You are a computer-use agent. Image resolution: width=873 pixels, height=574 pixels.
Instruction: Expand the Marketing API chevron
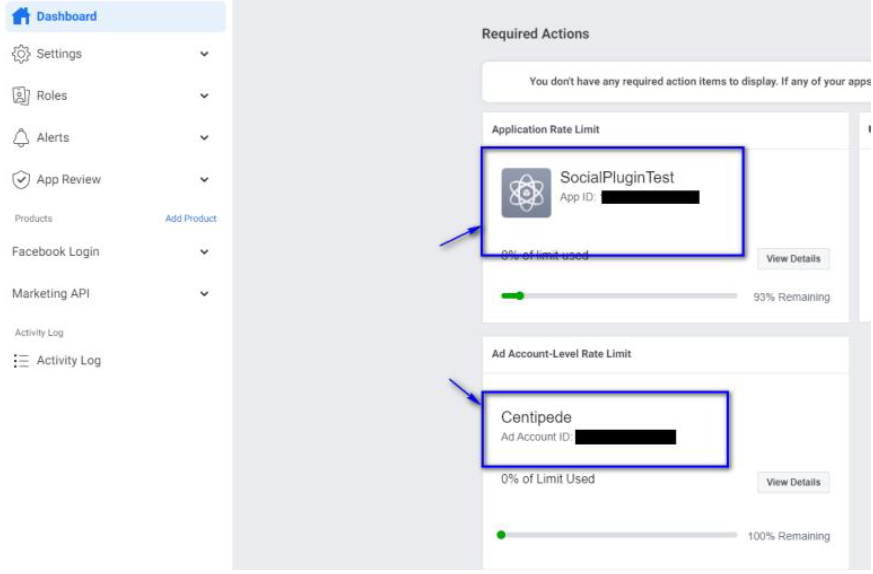tap(204, 294)
